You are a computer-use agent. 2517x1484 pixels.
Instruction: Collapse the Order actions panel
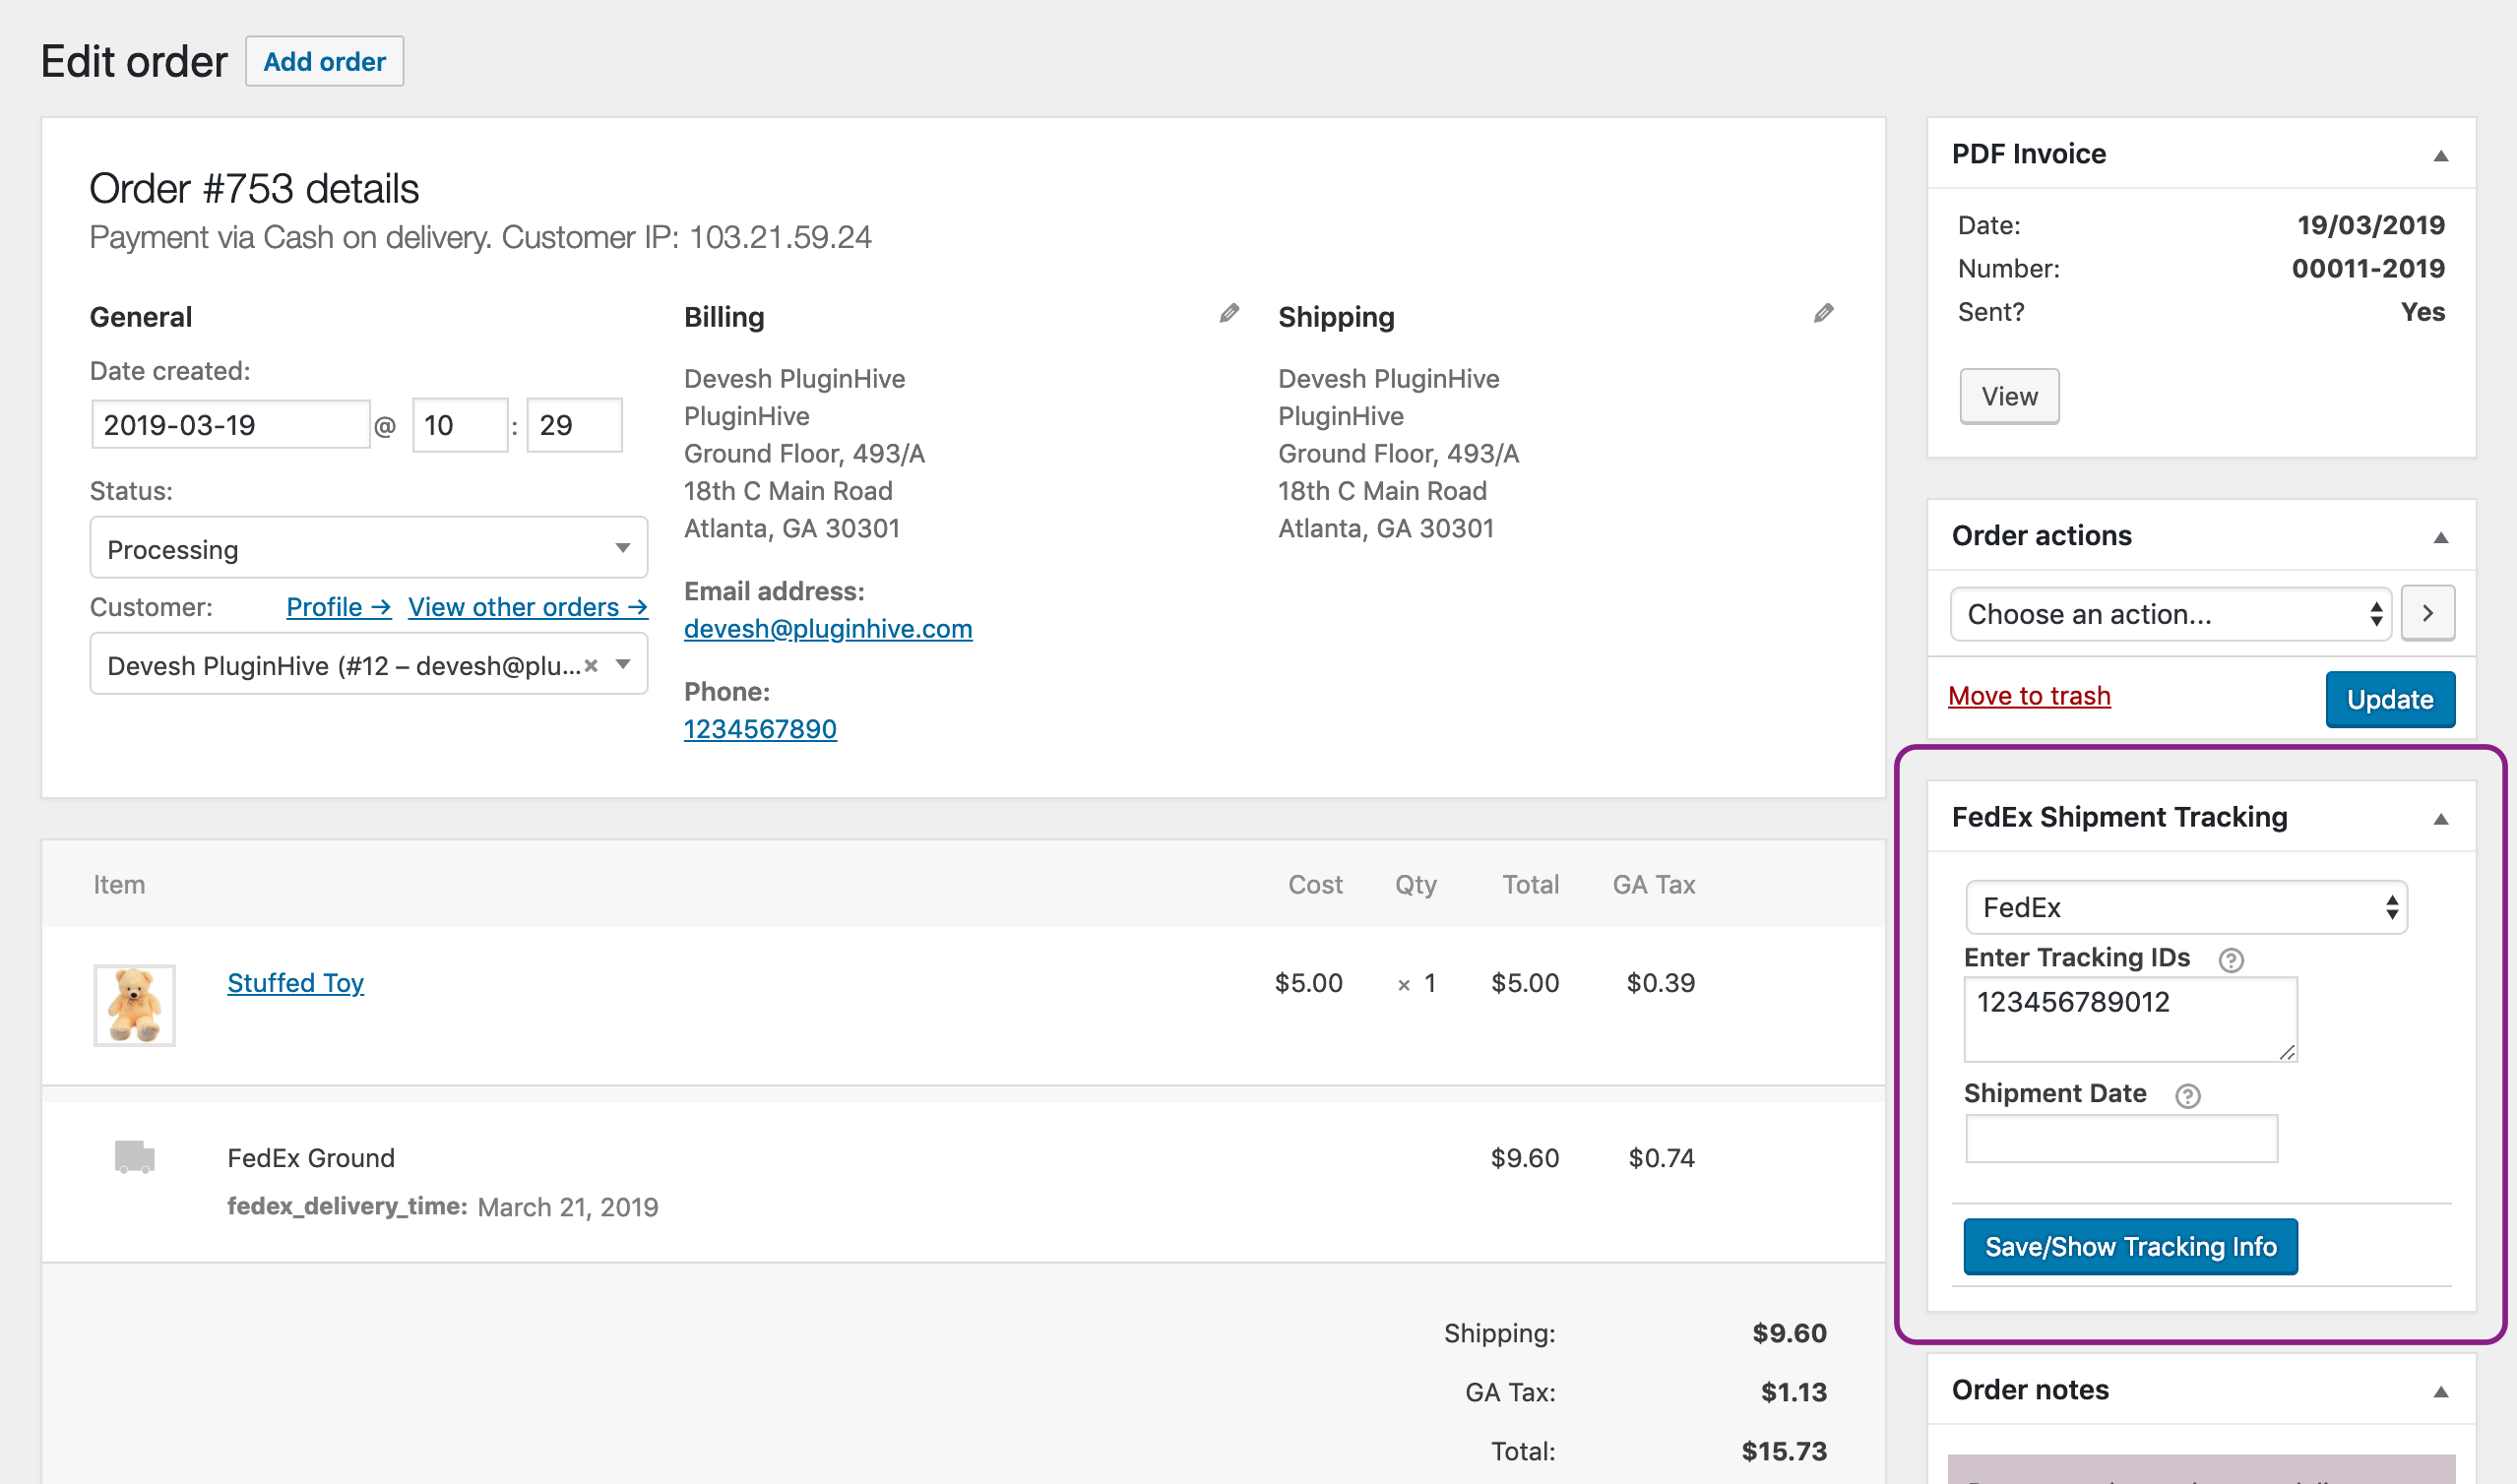[2440, 538]
